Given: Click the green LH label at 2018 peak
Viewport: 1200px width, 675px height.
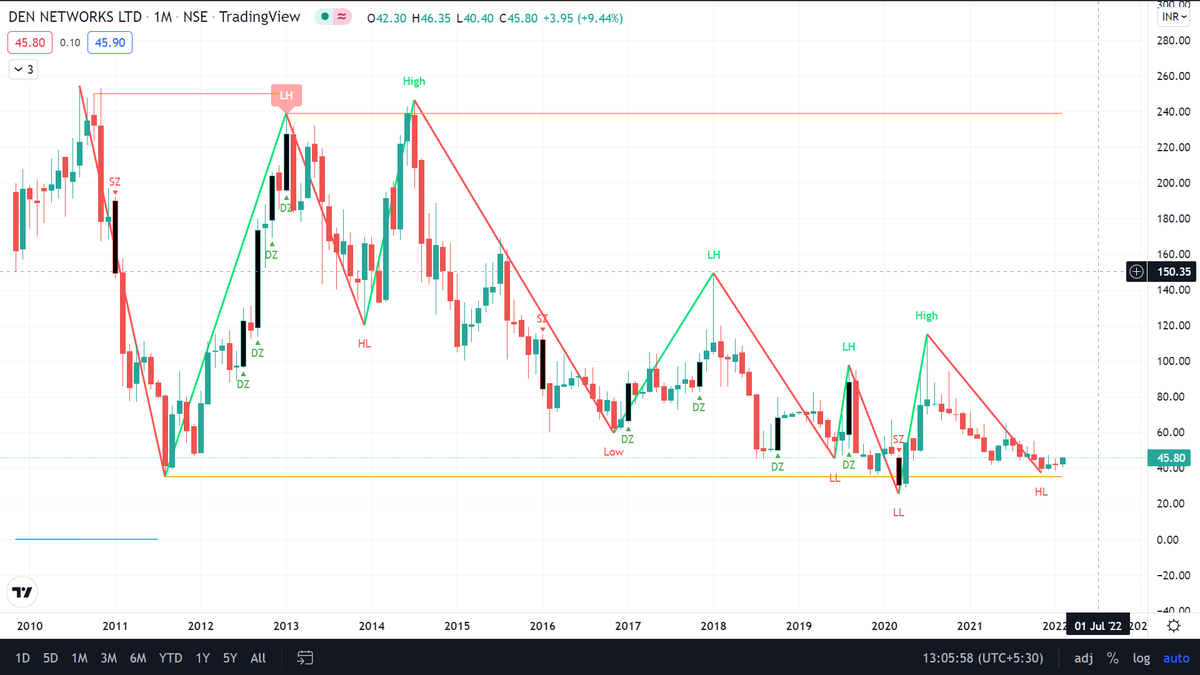Looking at the screenshot, I should click(713, 256).
